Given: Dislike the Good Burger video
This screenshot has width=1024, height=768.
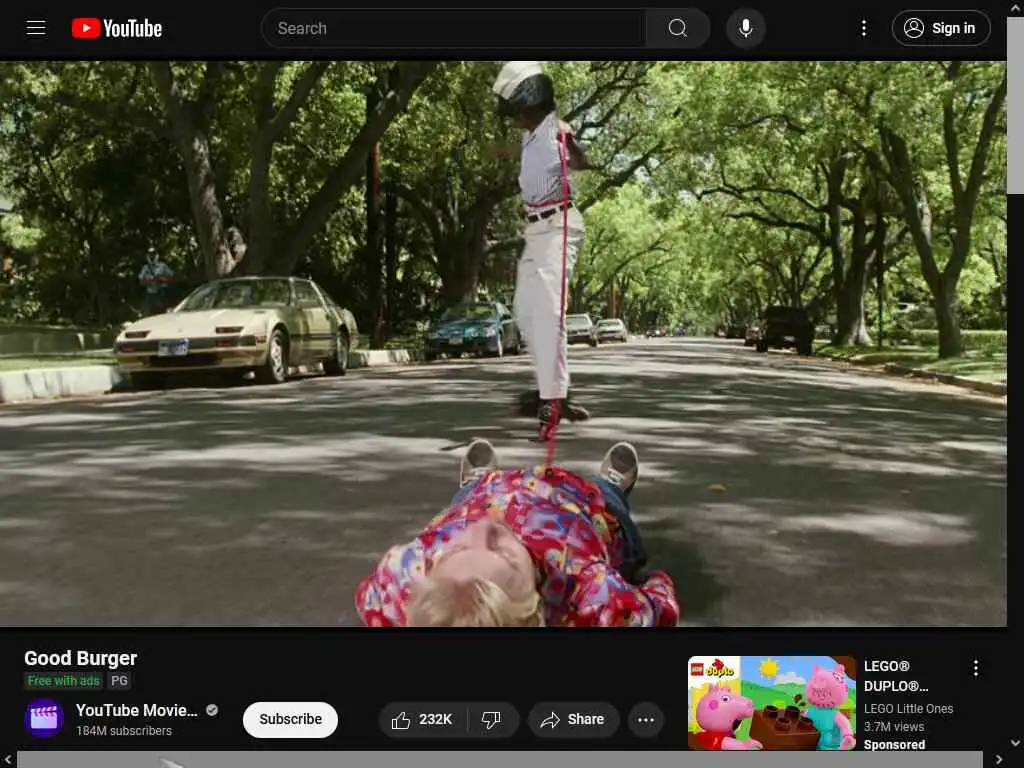Looking at the screenshot, I should pyautogui.click(x=492, y=720).
